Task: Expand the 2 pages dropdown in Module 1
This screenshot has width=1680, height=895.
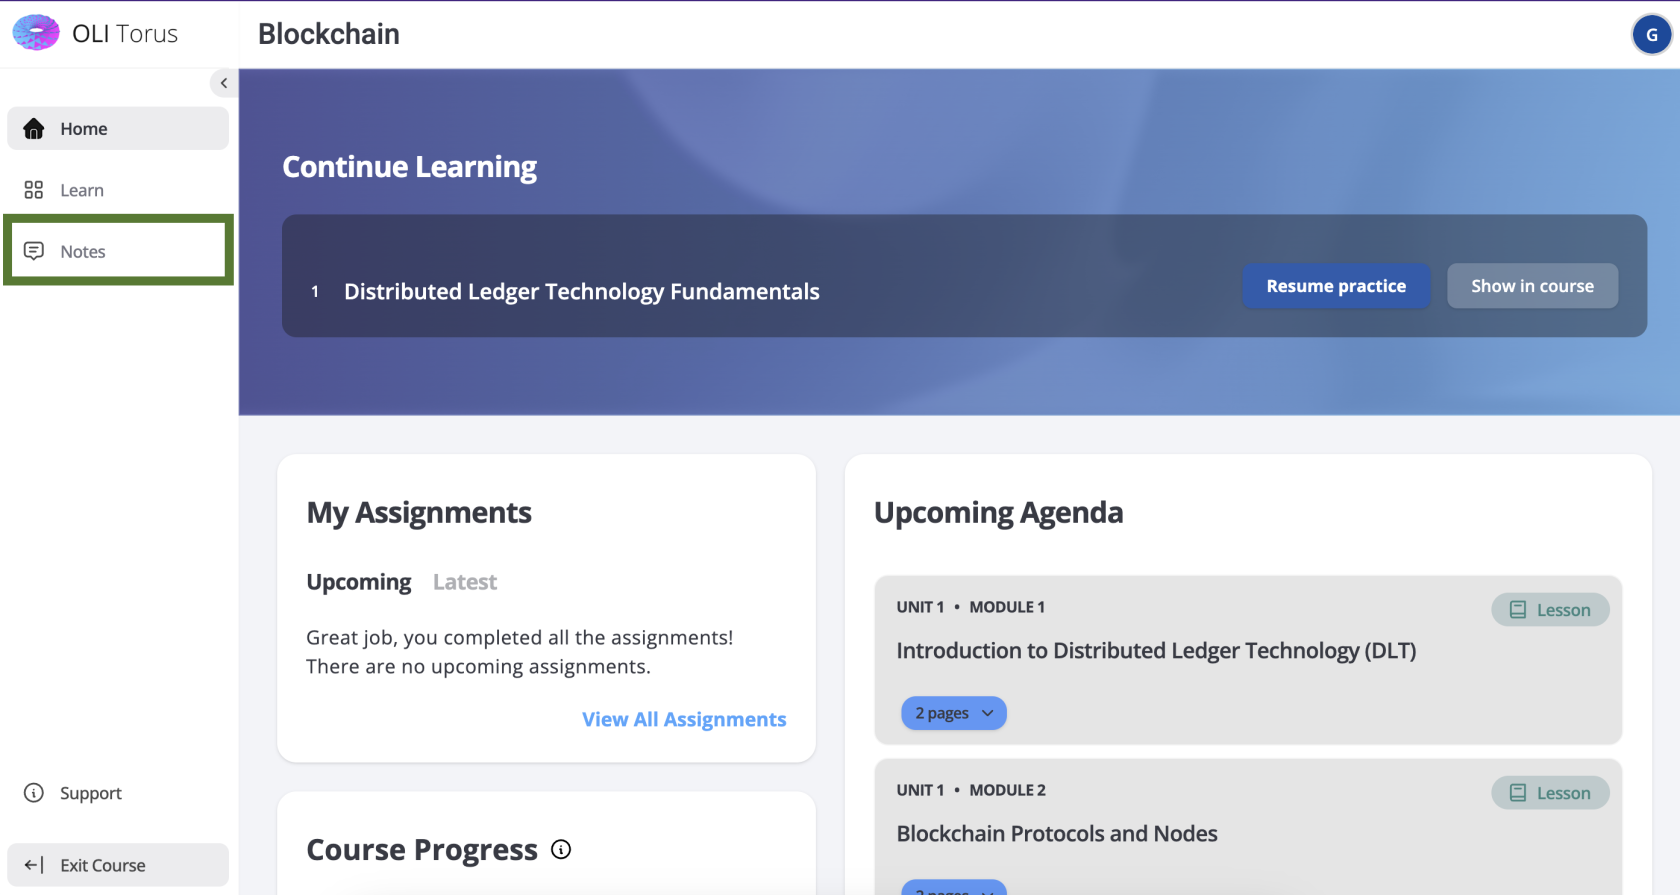Action: point(953,713)
